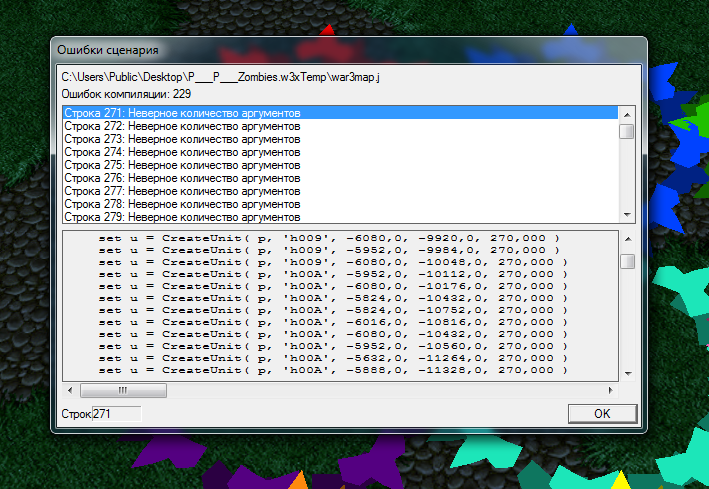Select error row Строка 277
This screenshot has width=709, height=489.
point(340,191)
